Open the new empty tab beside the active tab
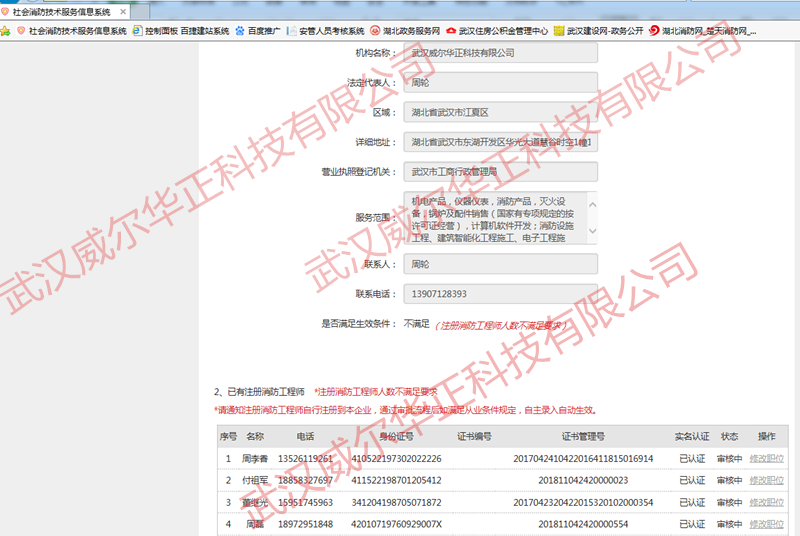This screenshot has height=536, width=800. (140, 11)
